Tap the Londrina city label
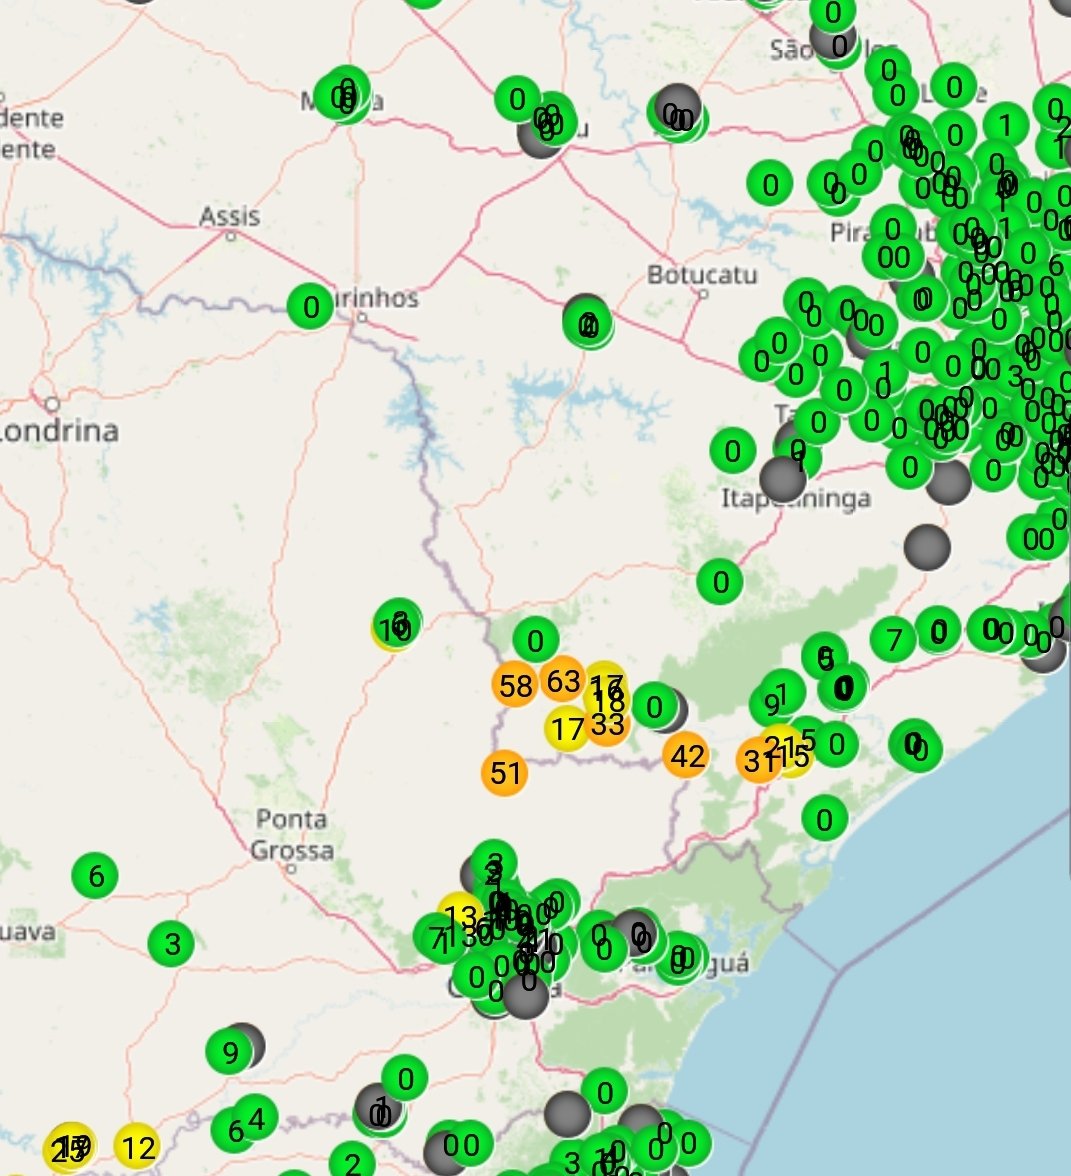 click(x=60, y=431)
